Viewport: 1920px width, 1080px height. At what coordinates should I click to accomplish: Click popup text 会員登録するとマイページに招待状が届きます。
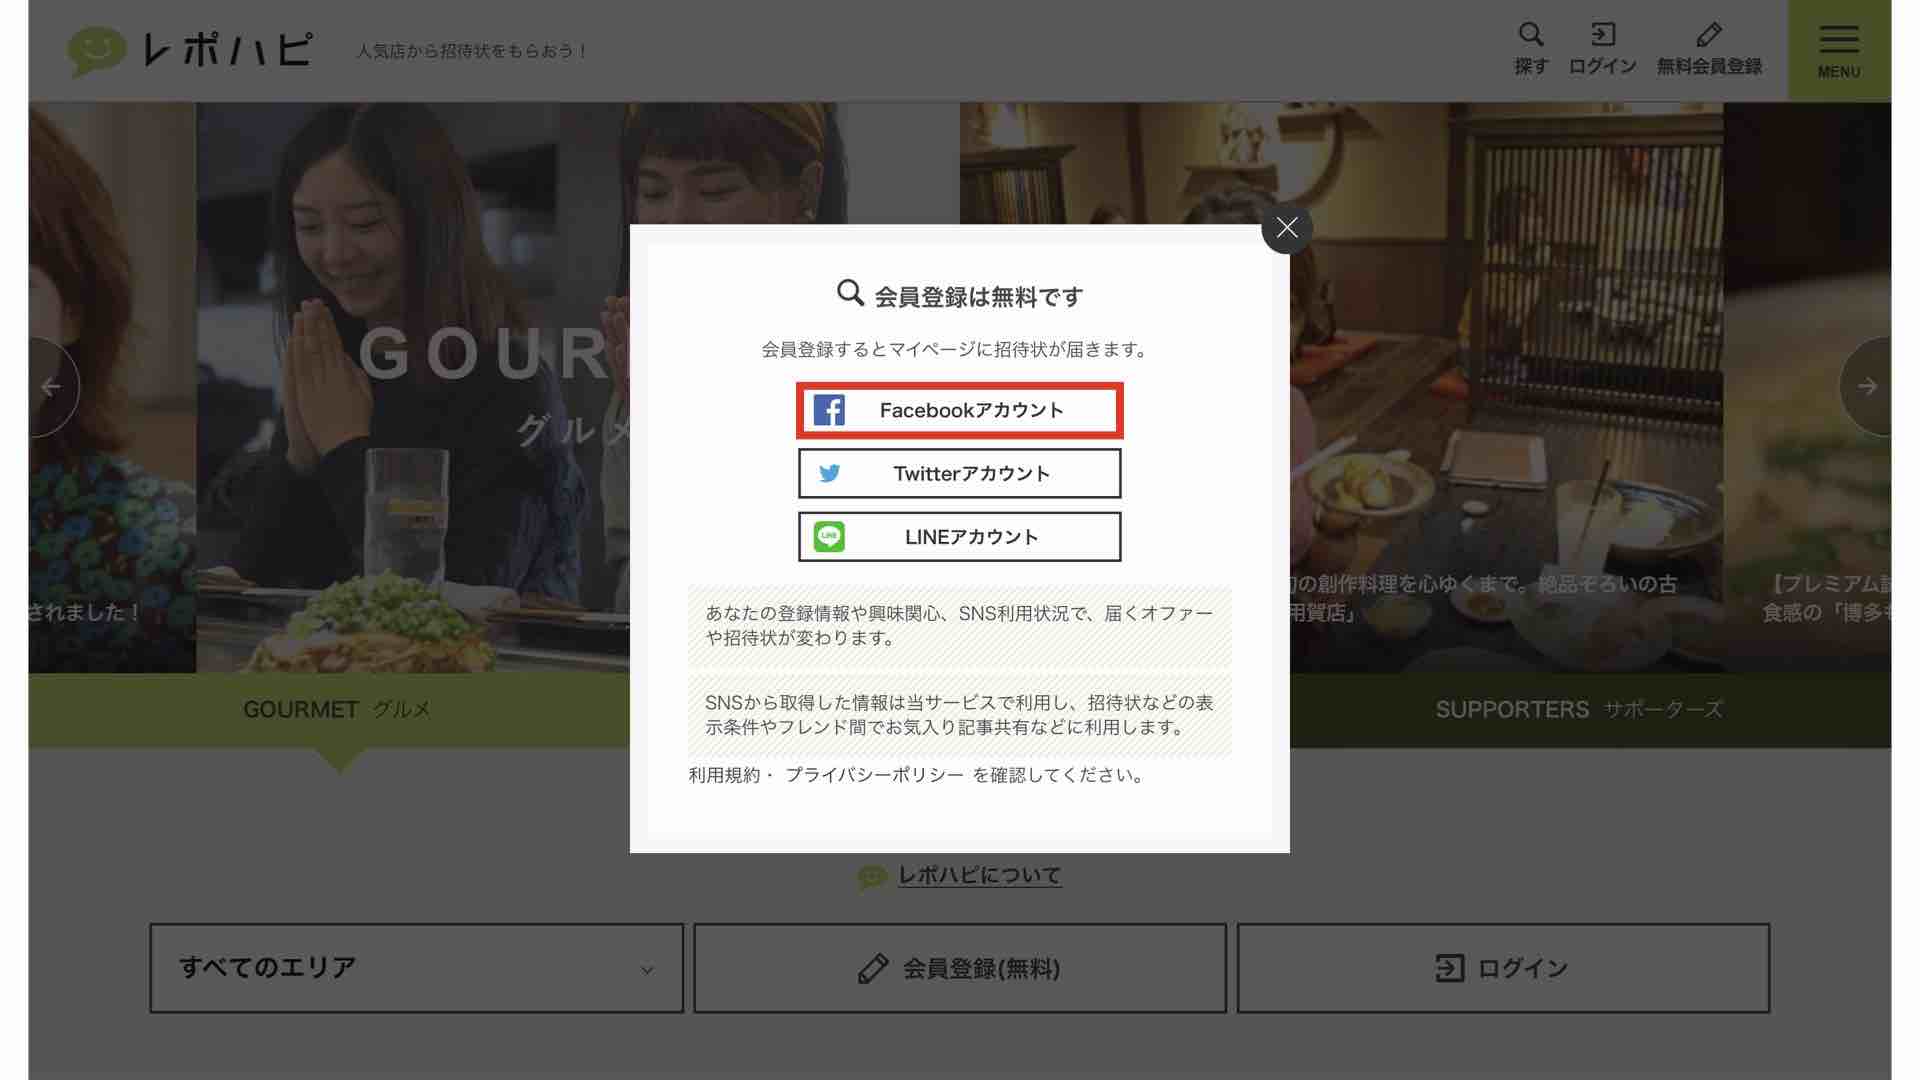point(957,350)
